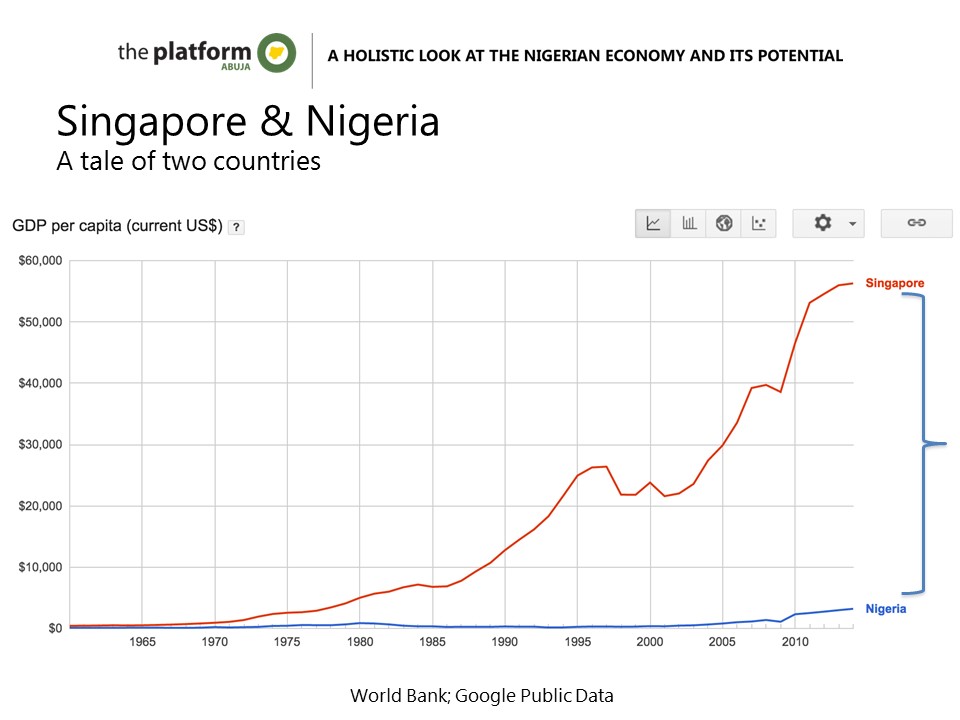960x720 pixels.
Task: Select the bubble scatter chart icon
Action: [x=759, y=223]
